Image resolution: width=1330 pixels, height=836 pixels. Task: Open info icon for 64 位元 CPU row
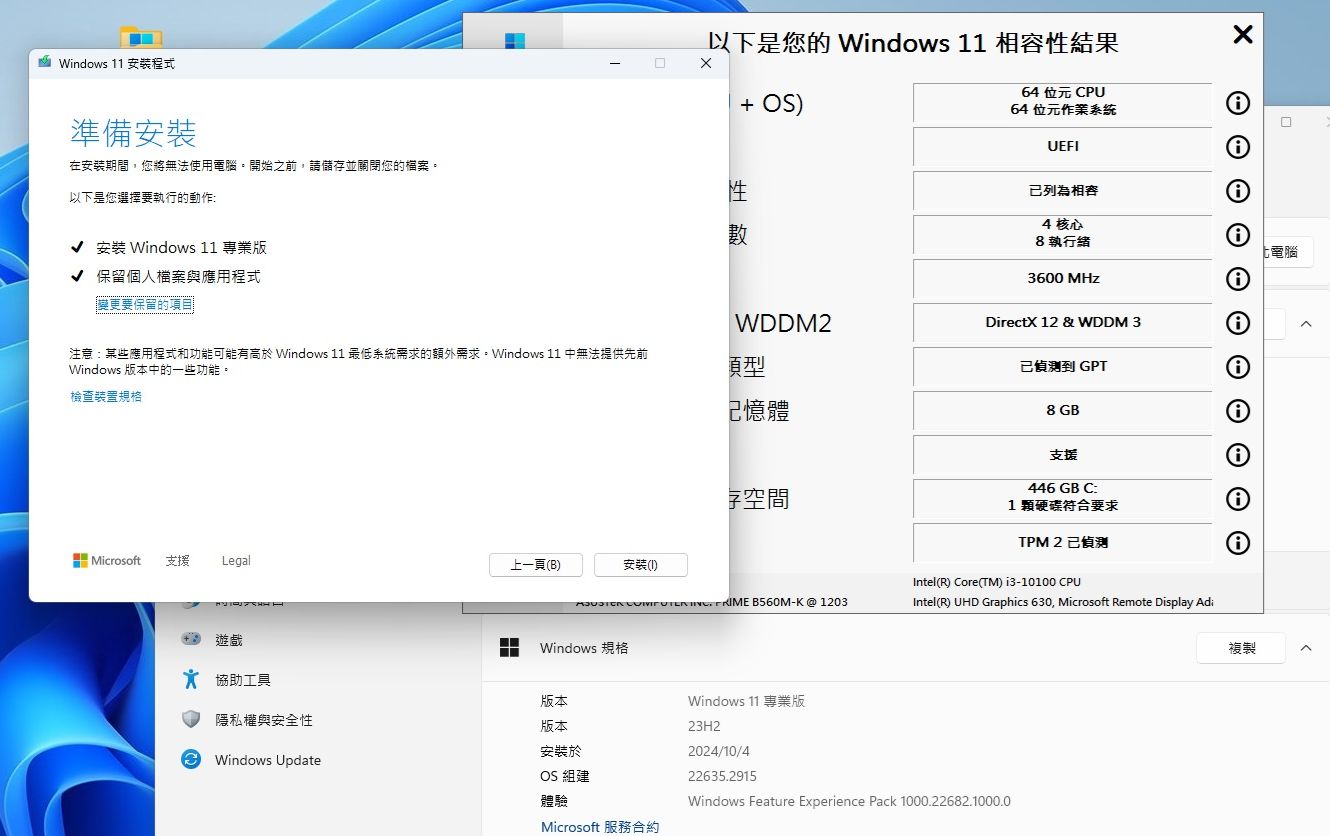(1238, 102)
